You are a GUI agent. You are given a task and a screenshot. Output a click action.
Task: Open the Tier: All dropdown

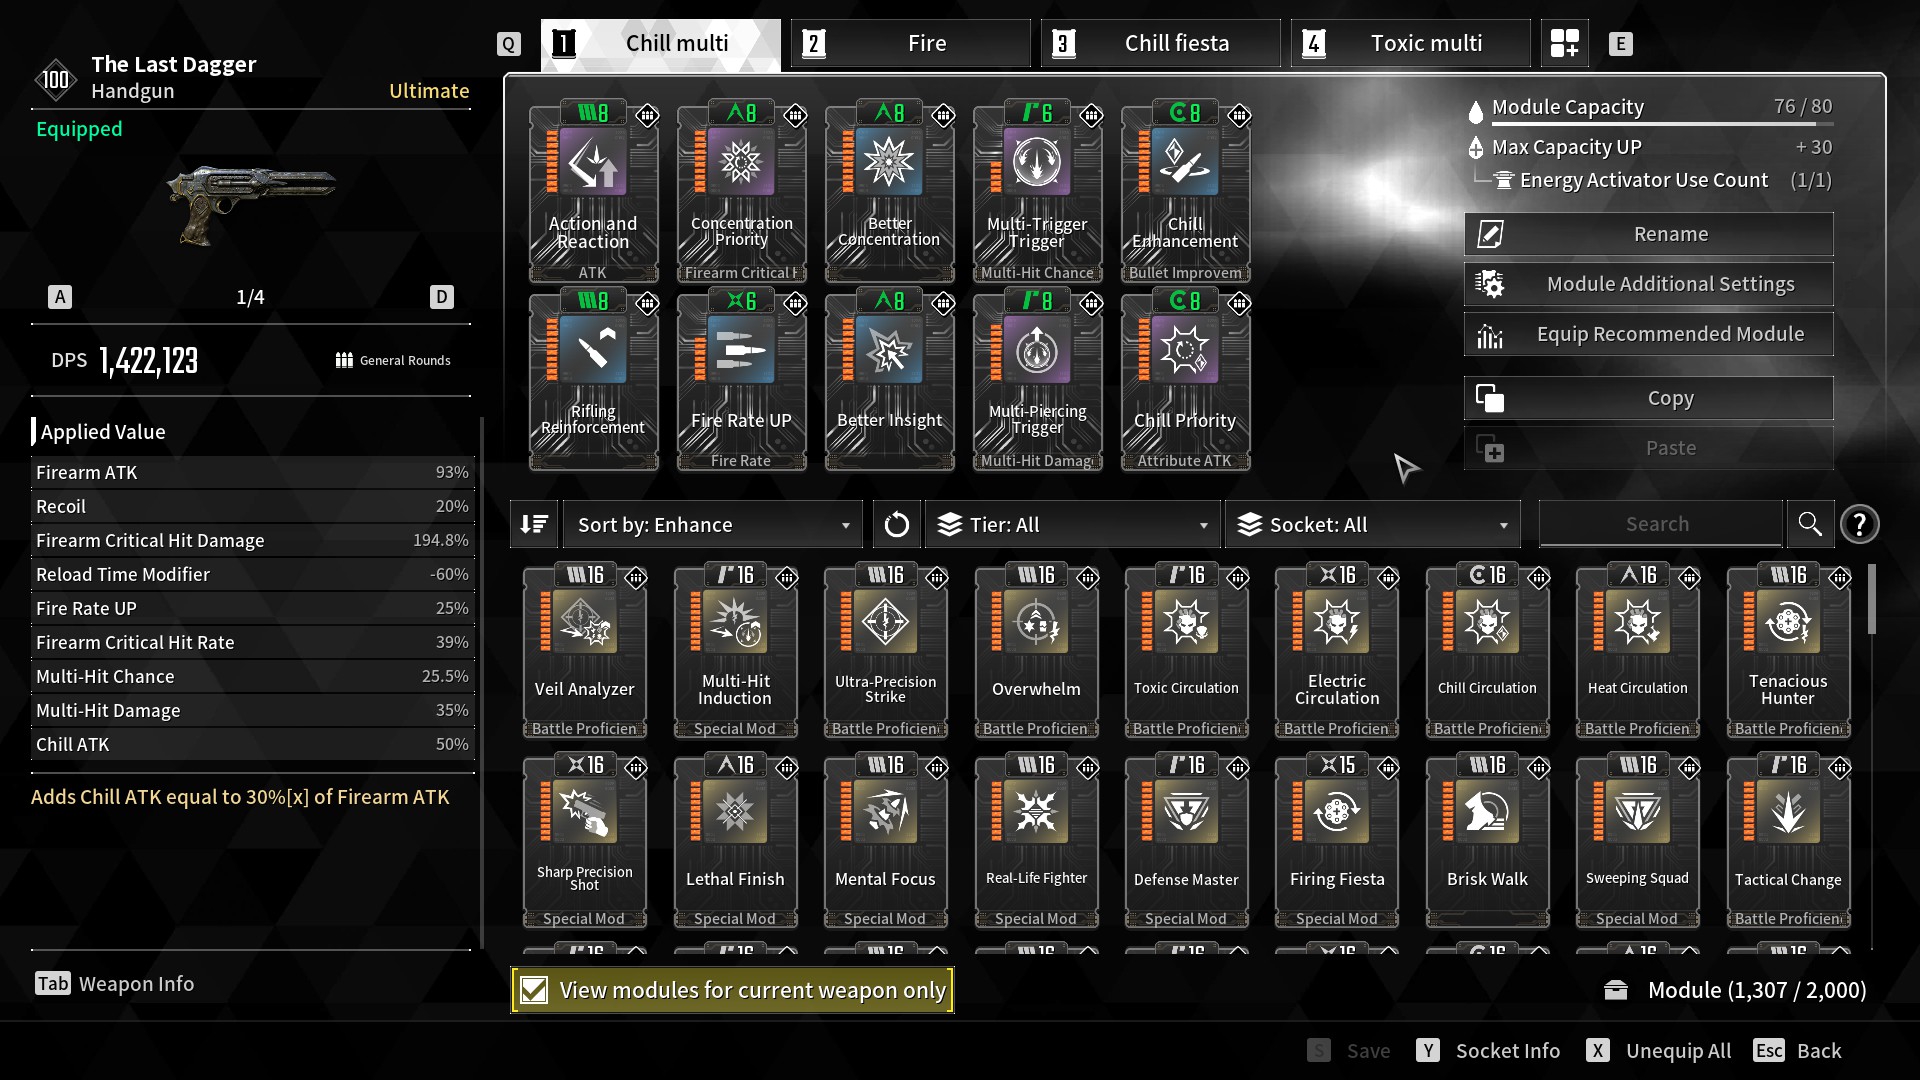[1073, 524]
